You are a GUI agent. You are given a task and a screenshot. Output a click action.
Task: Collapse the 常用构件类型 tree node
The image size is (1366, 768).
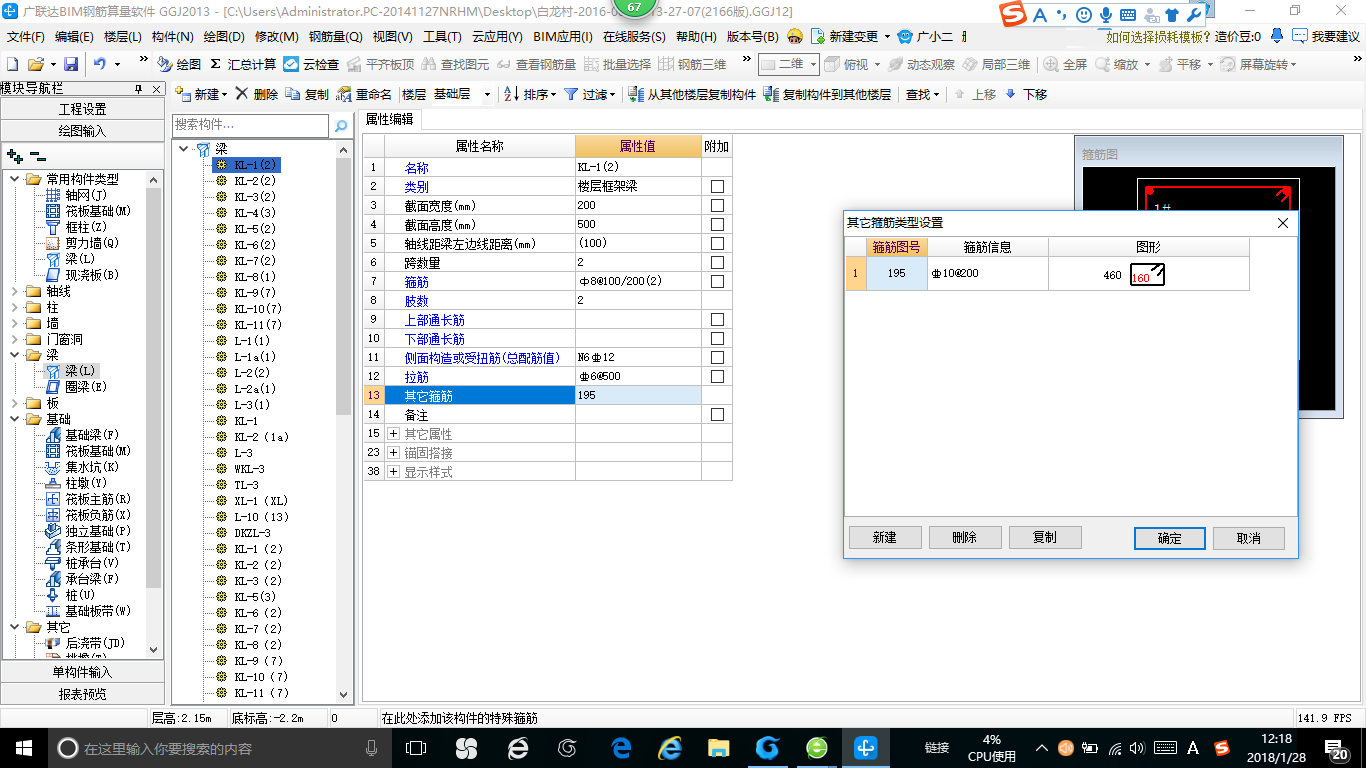point(15,179)
